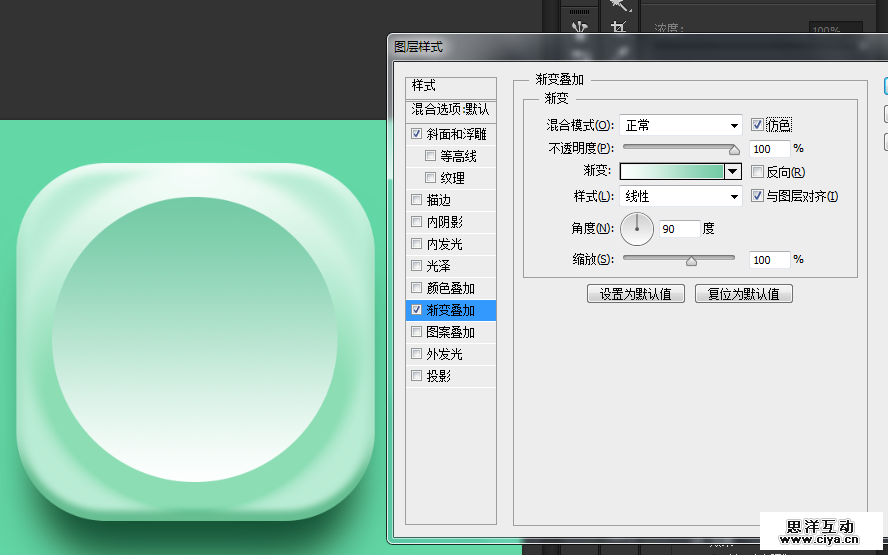Click the 缩放 scale slider handle
The width and height of the screenshot is (888, 555).
pyautogui.click(x=691, y=261)
